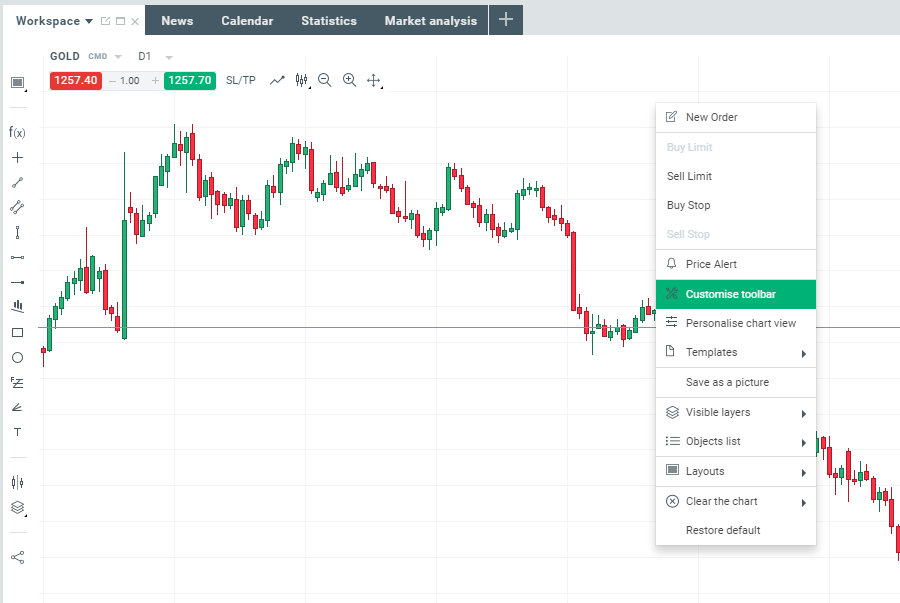
Task: Click the line chart trend icon
Action: point(277,80)
